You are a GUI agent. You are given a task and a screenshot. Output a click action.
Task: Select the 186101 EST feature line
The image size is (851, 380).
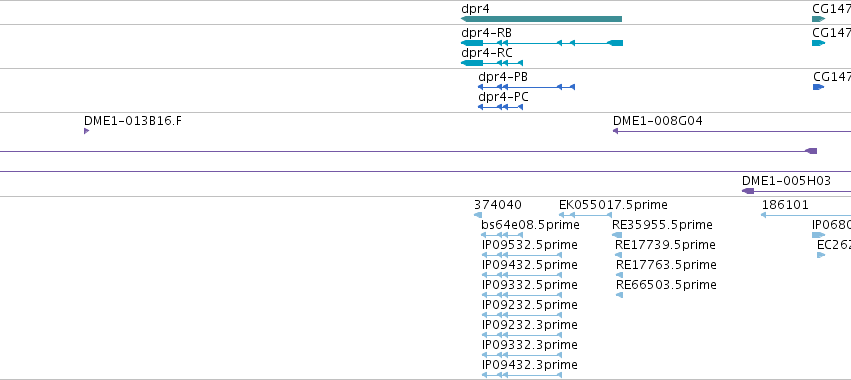(x=806, y=215)
